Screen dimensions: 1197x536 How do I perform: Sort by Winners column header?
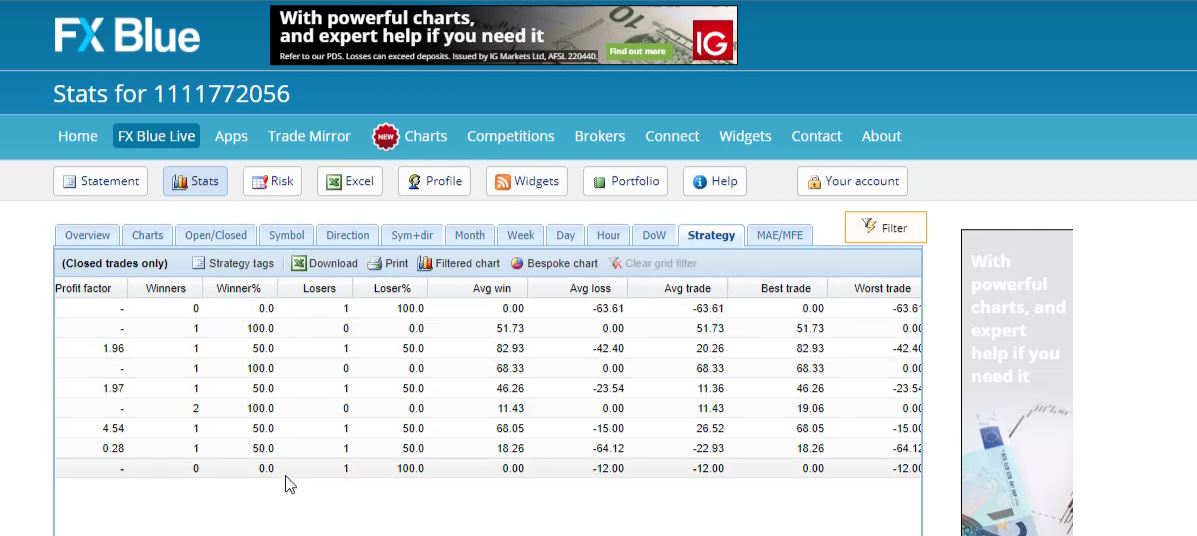[x=164, y=288]
